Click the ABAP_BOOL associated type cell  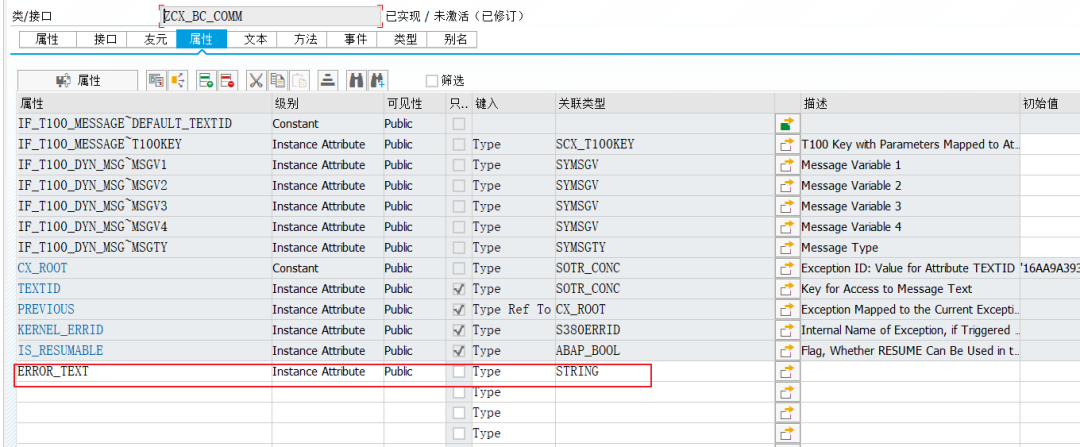pos(665,351)
